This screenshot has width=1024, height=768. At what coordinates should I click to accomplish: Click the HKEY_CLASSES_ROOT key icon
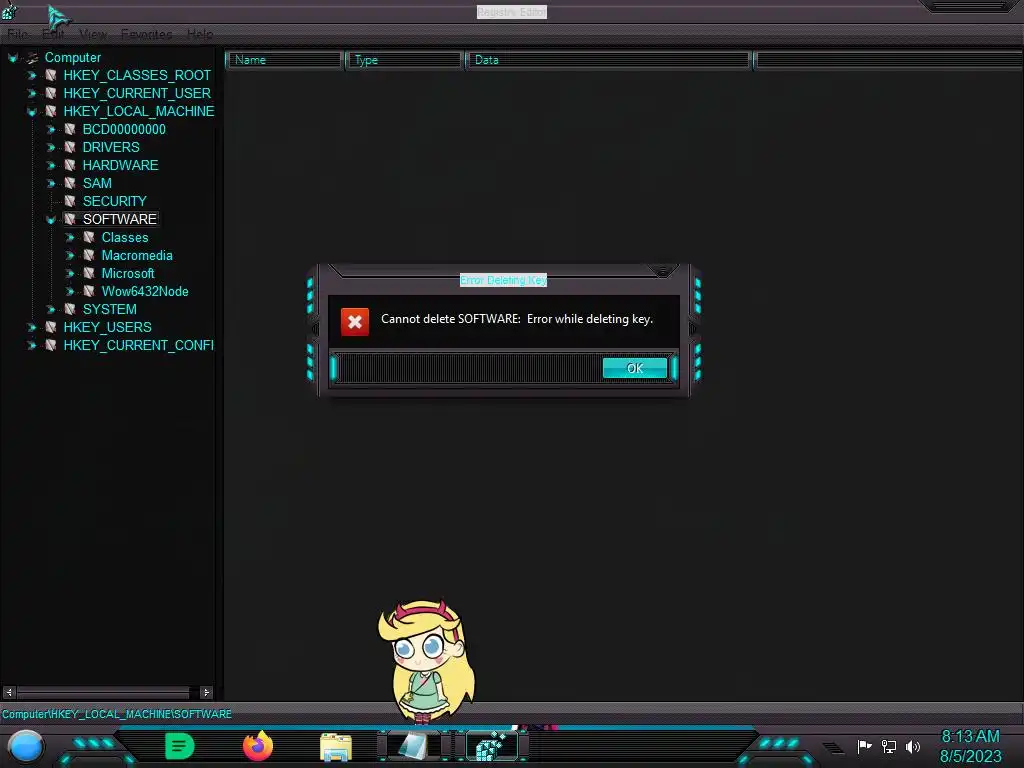[50, 75]
